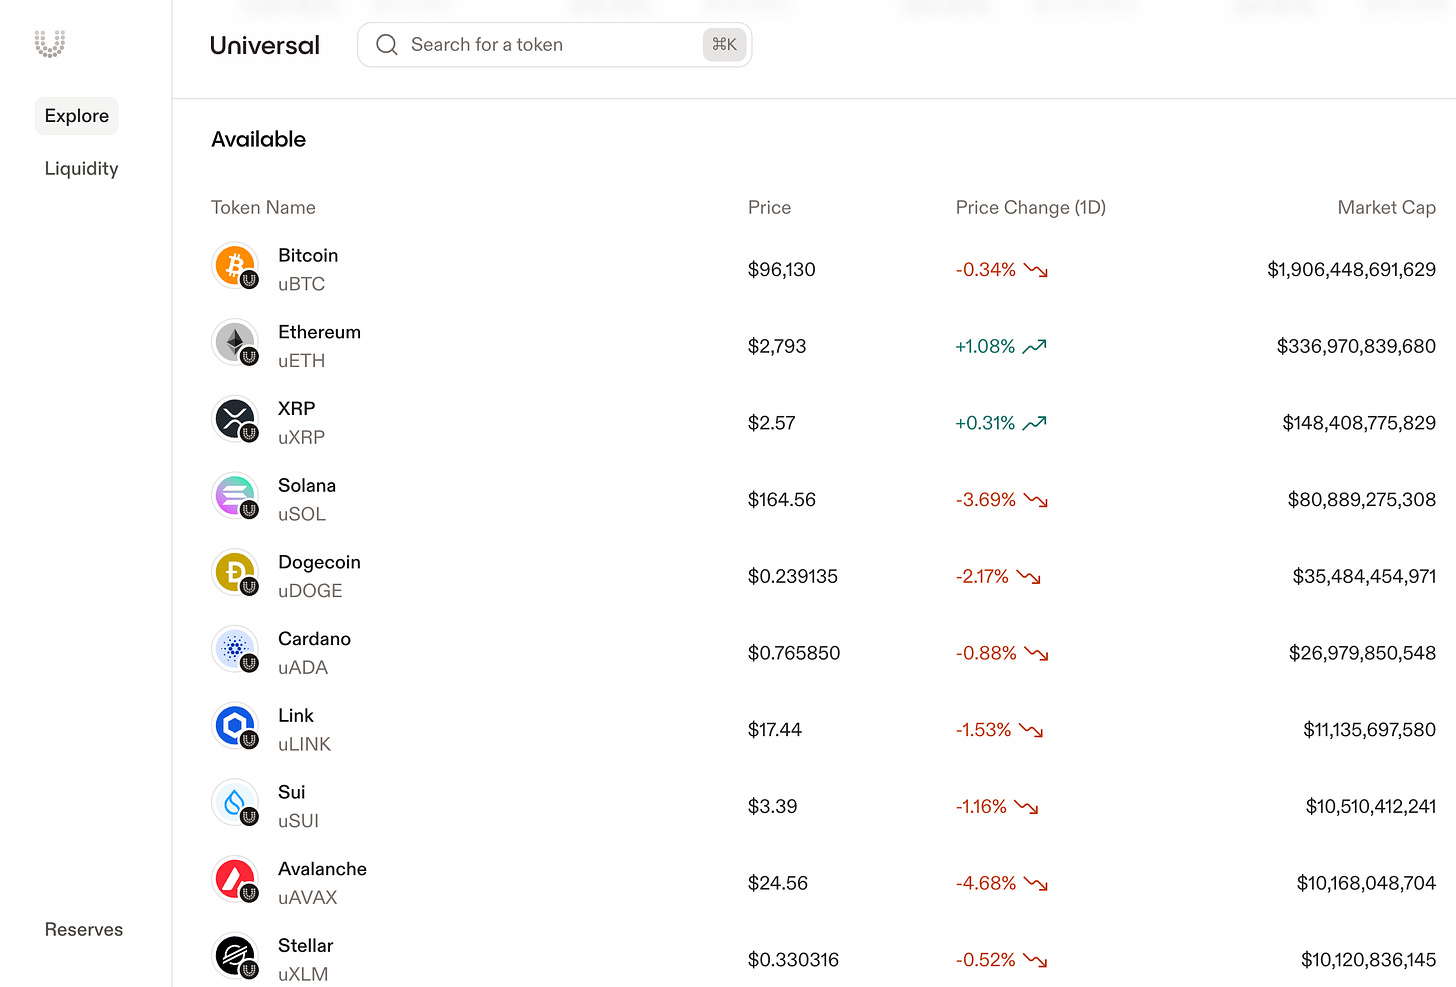Open the Ethereum token name
This screenshot has height=987, width=1456.
pos(319,332)
